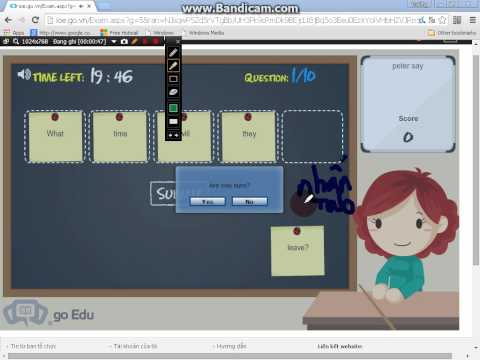
Task: Click the 'What' sticky note
Action: (x=55, y=137)
